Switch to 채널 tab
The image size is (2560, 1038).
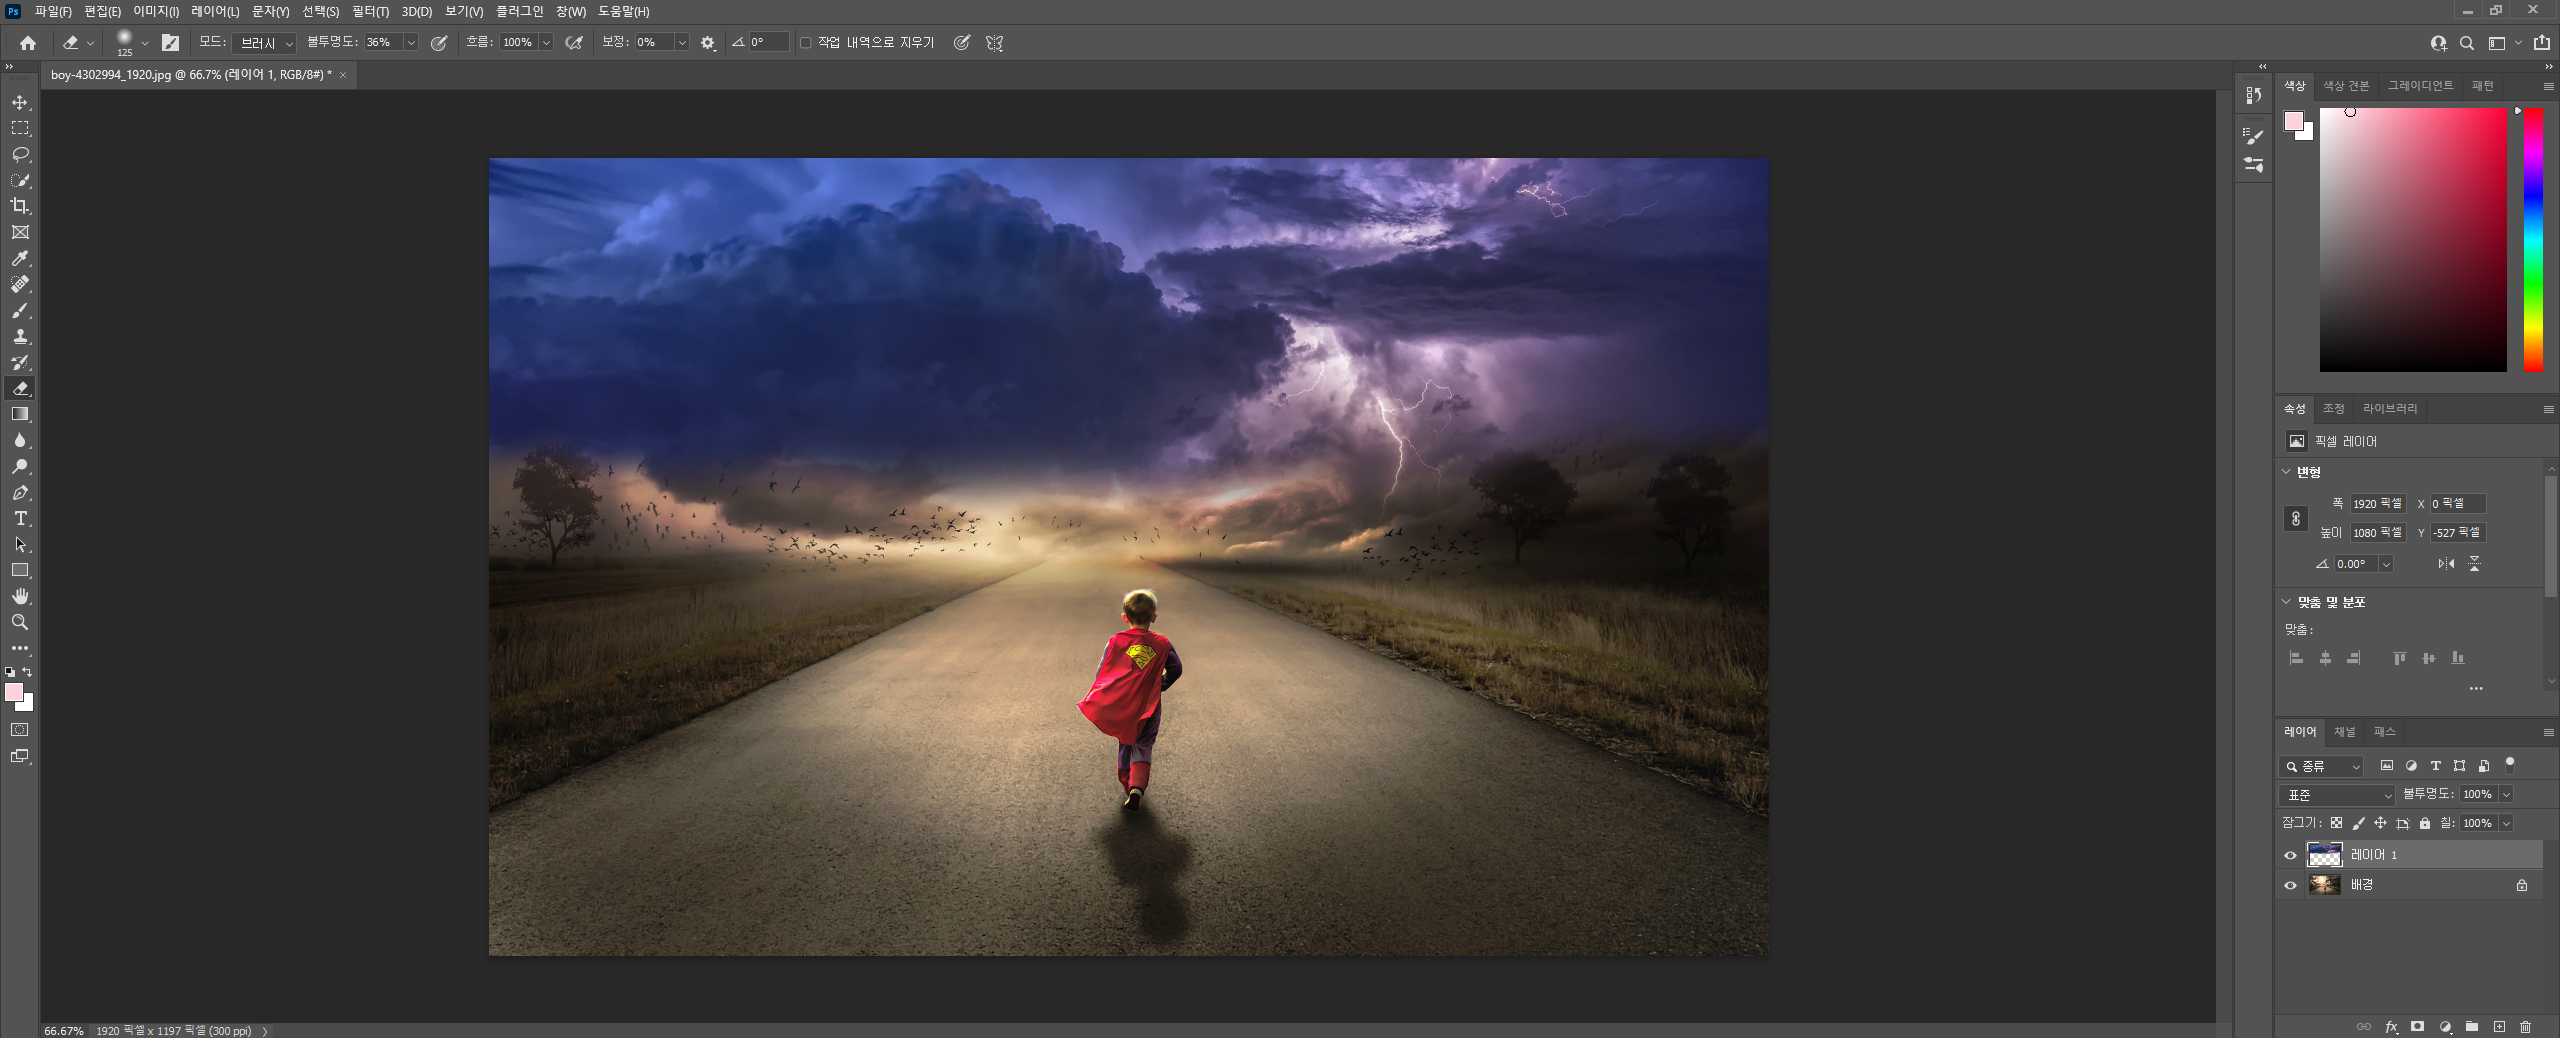[2344, 732]
